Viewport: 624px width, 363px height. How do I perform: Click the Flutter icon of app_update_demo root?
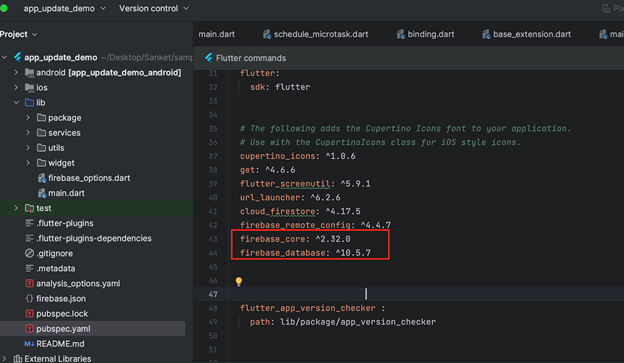pyautogui.click(x=18, y=57)
